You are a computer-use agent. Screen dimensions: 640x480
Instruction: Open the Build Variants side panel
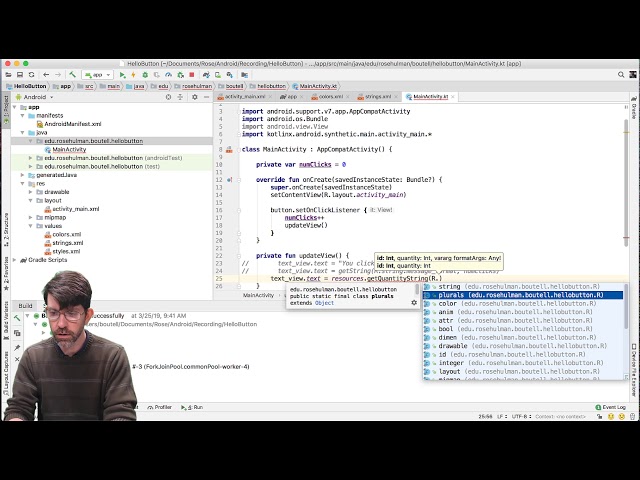[x=6, y=320]
